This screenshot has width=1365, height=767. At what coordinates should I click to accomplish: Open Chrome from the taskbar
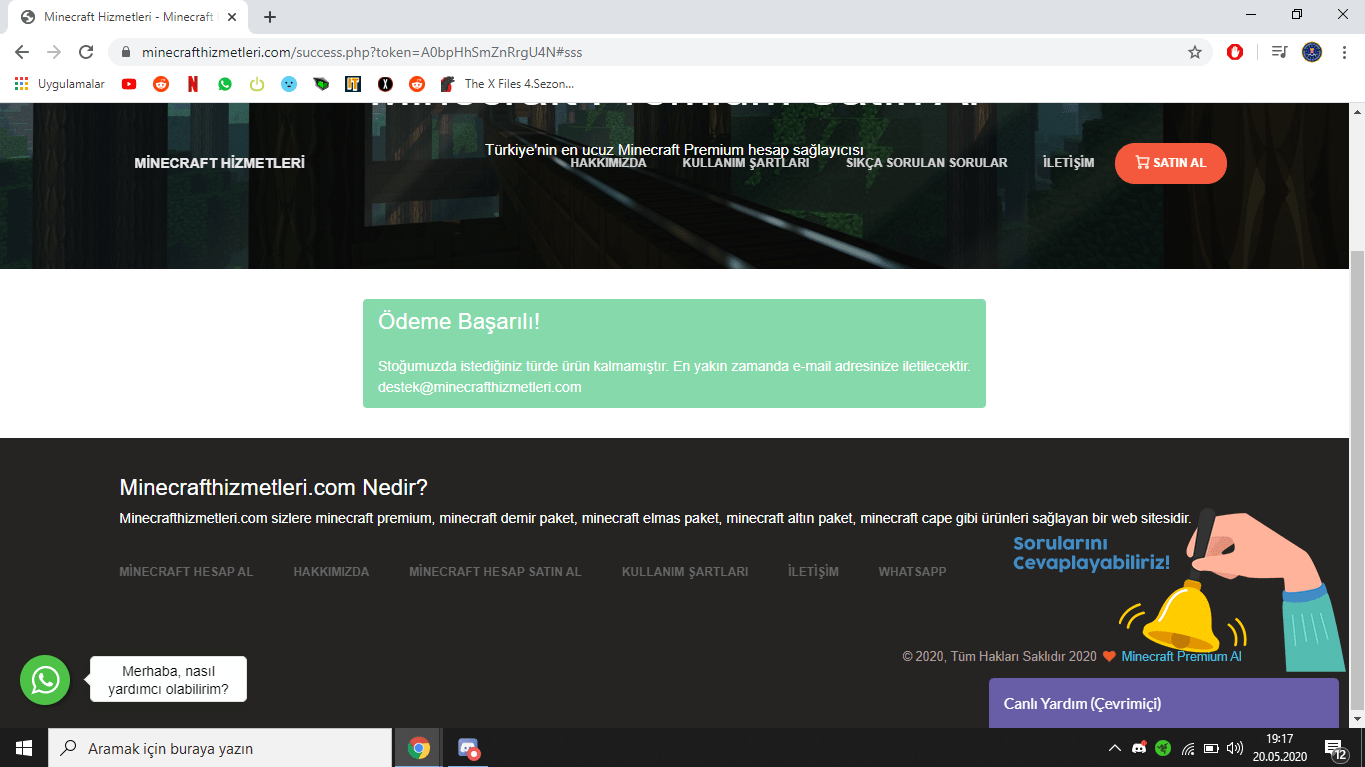(419, 748)
